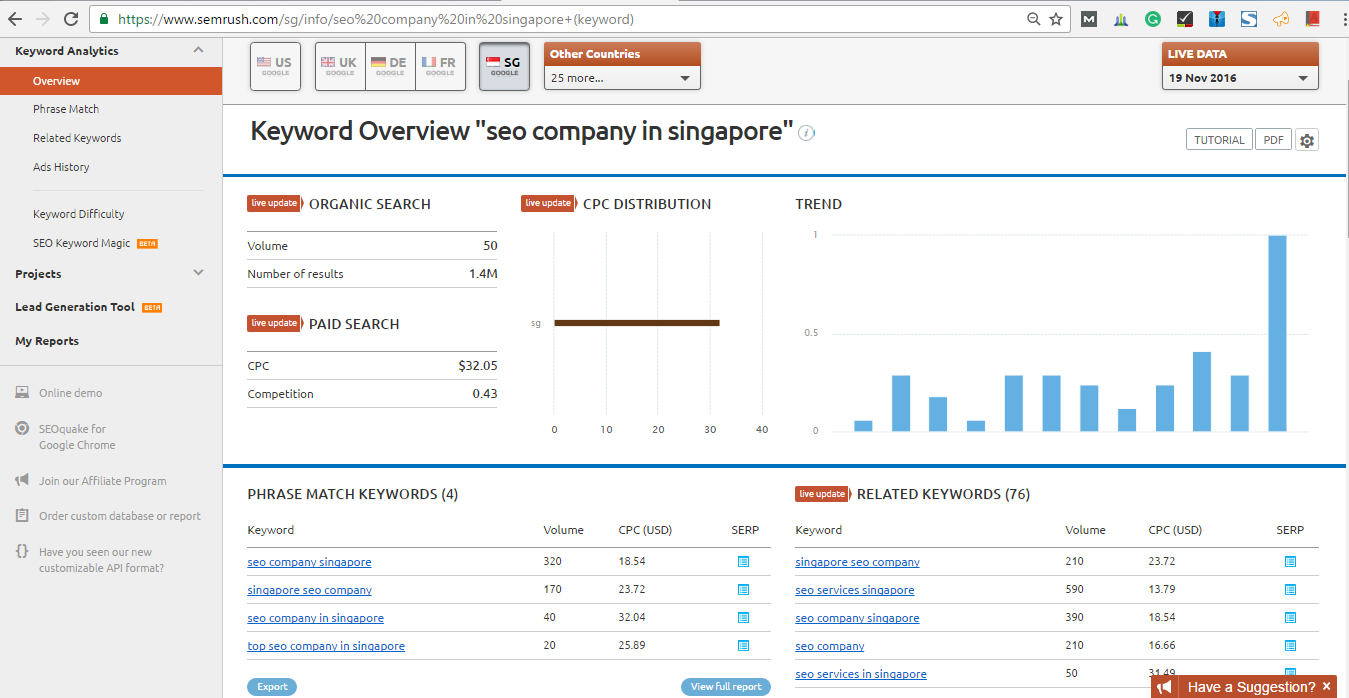
Task: Open report settings via the gear icon
Action: [x=1307, y=140]
